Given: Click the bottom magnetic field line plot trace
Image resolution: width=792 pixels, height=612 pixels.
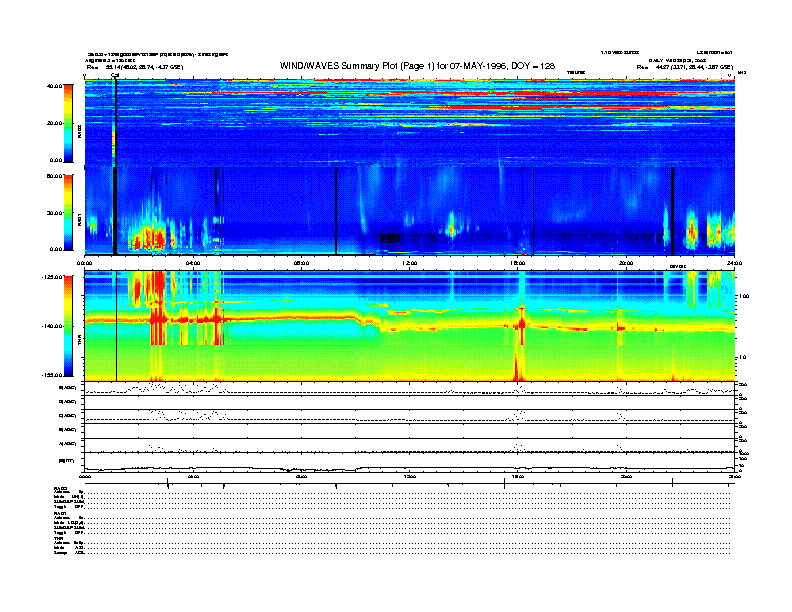Looking at the screenshot, I should point(409,468).
